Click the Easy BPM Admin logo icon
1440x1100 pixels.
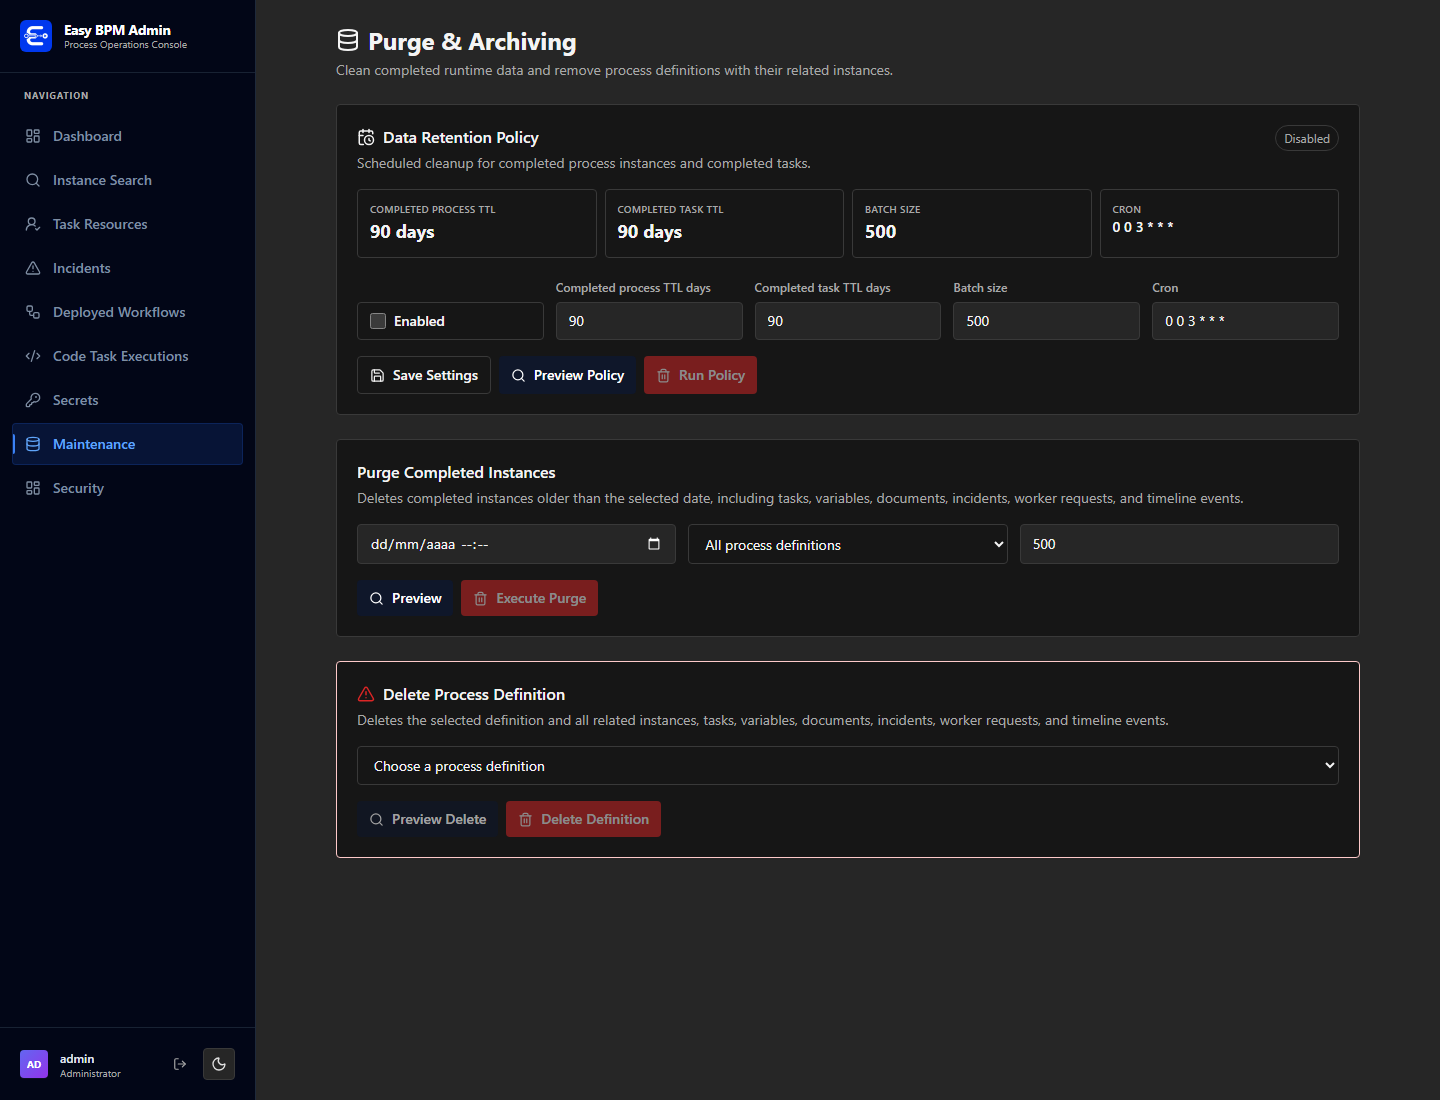pos(36,36)
